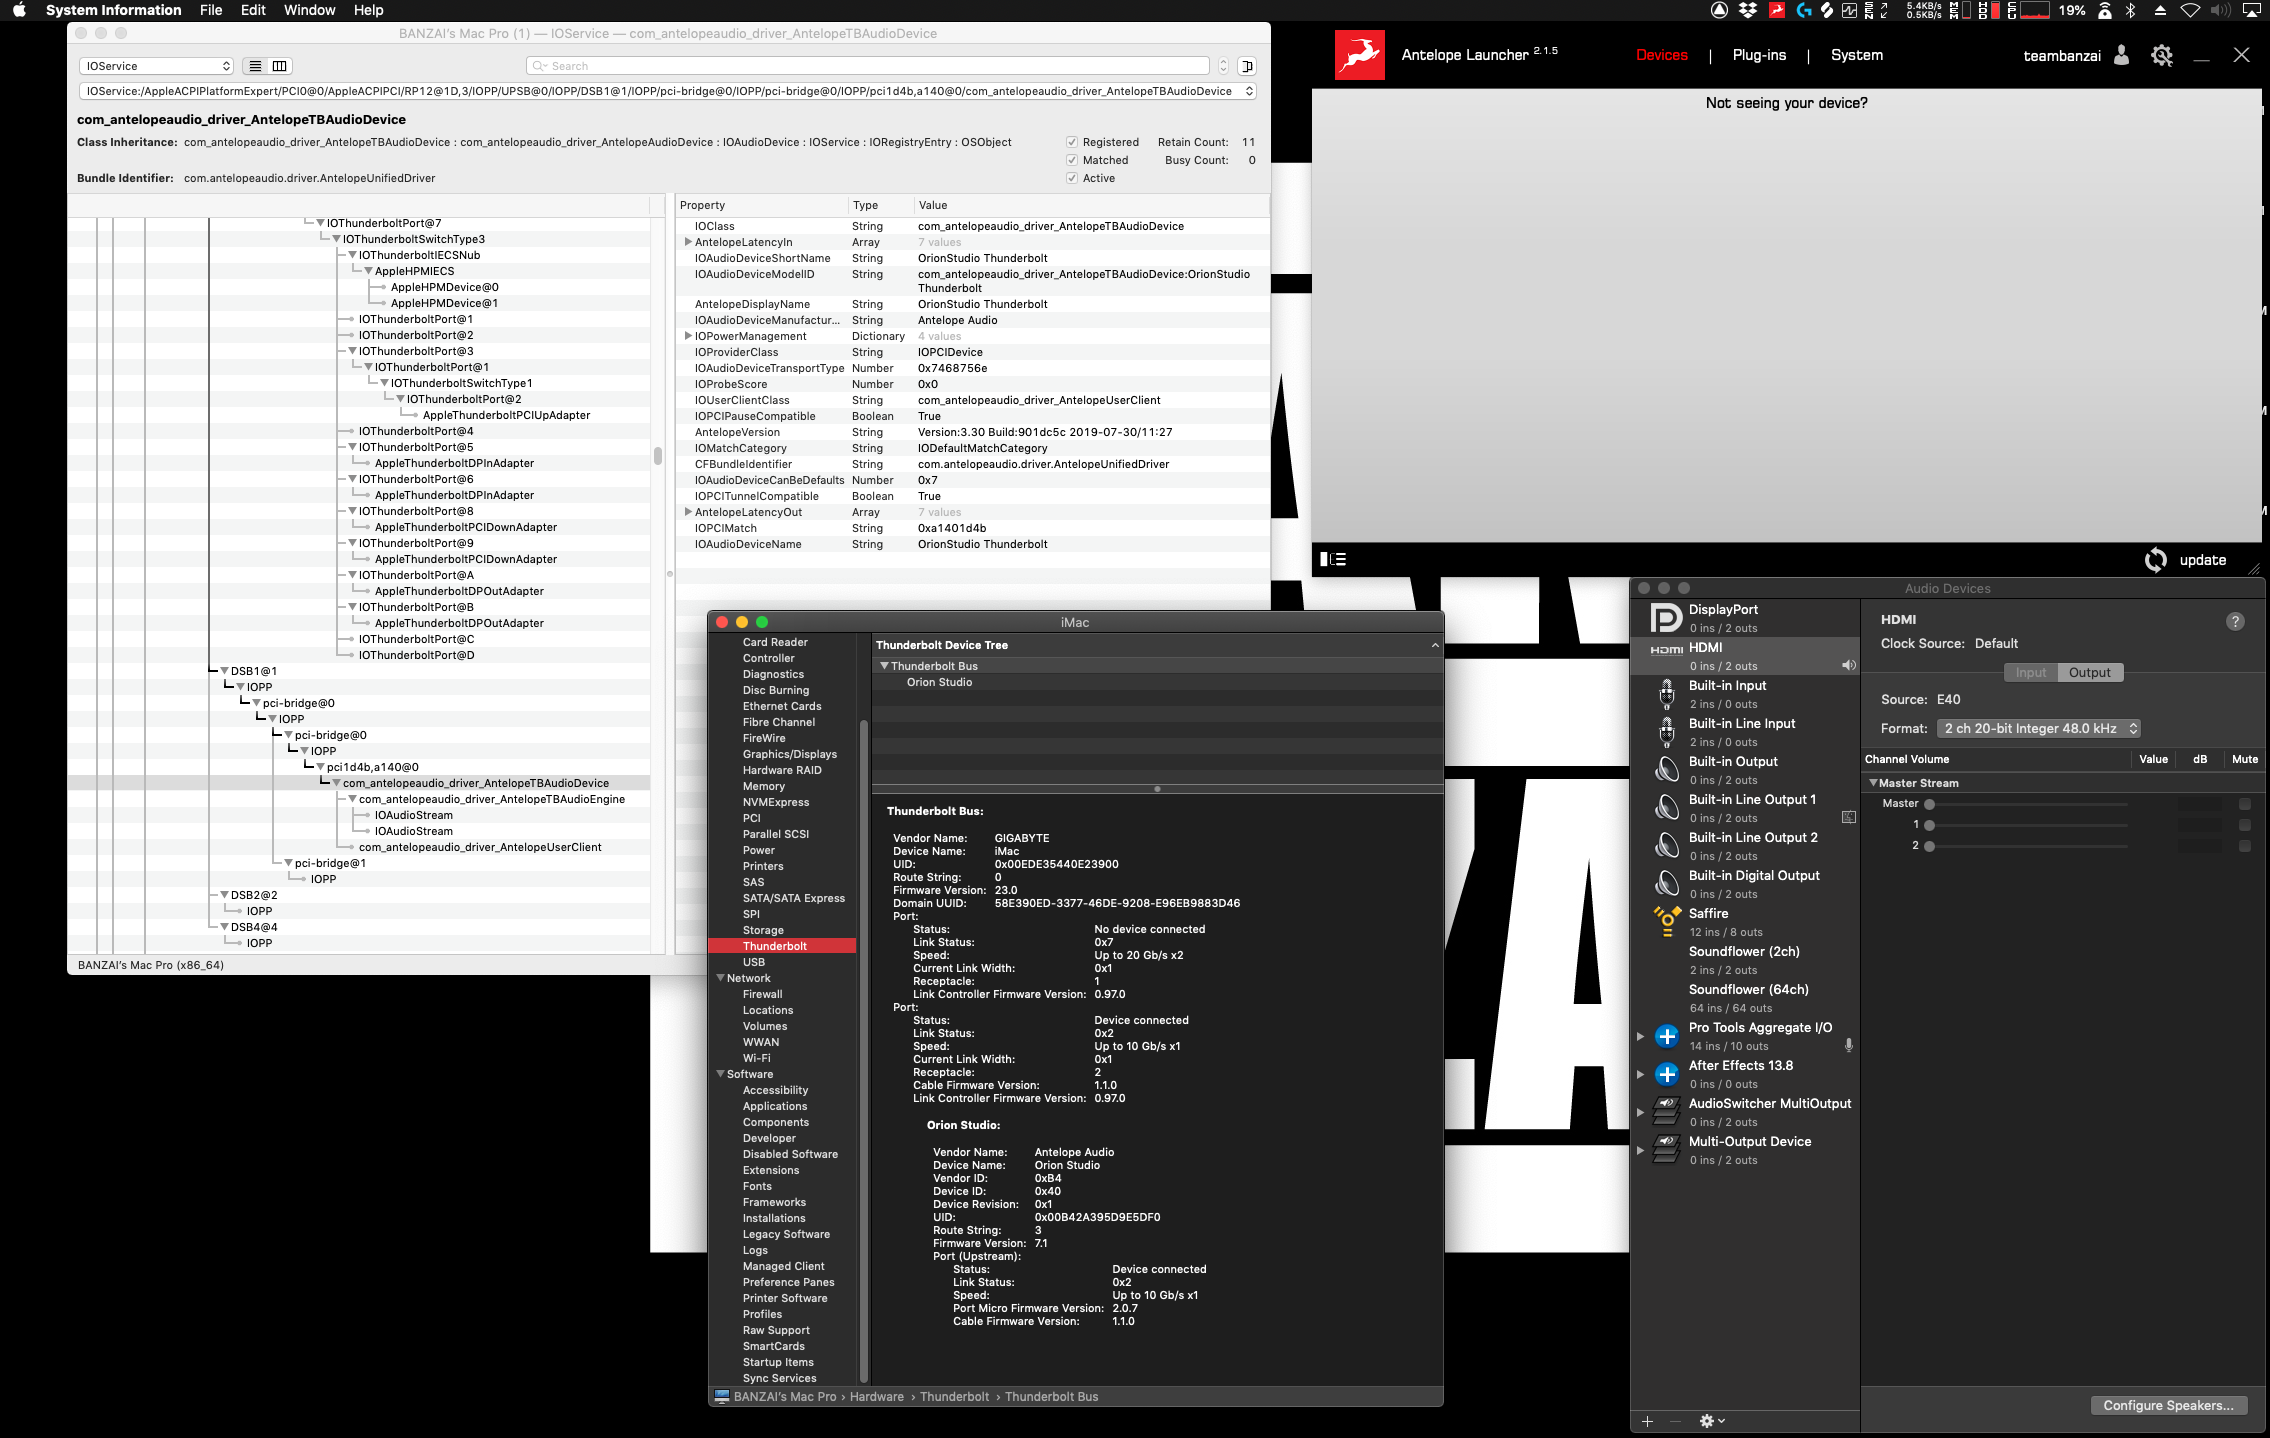
Task: Select USB in System Information sidebar
Action: pos(754,962)
